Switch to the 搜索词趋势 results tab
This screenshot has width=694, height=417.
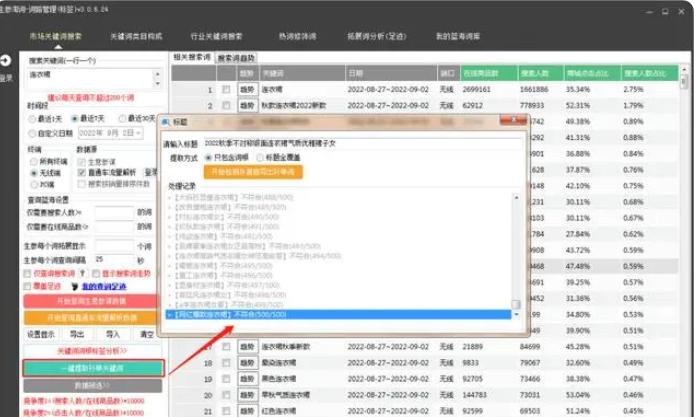[x=236, y=58]
